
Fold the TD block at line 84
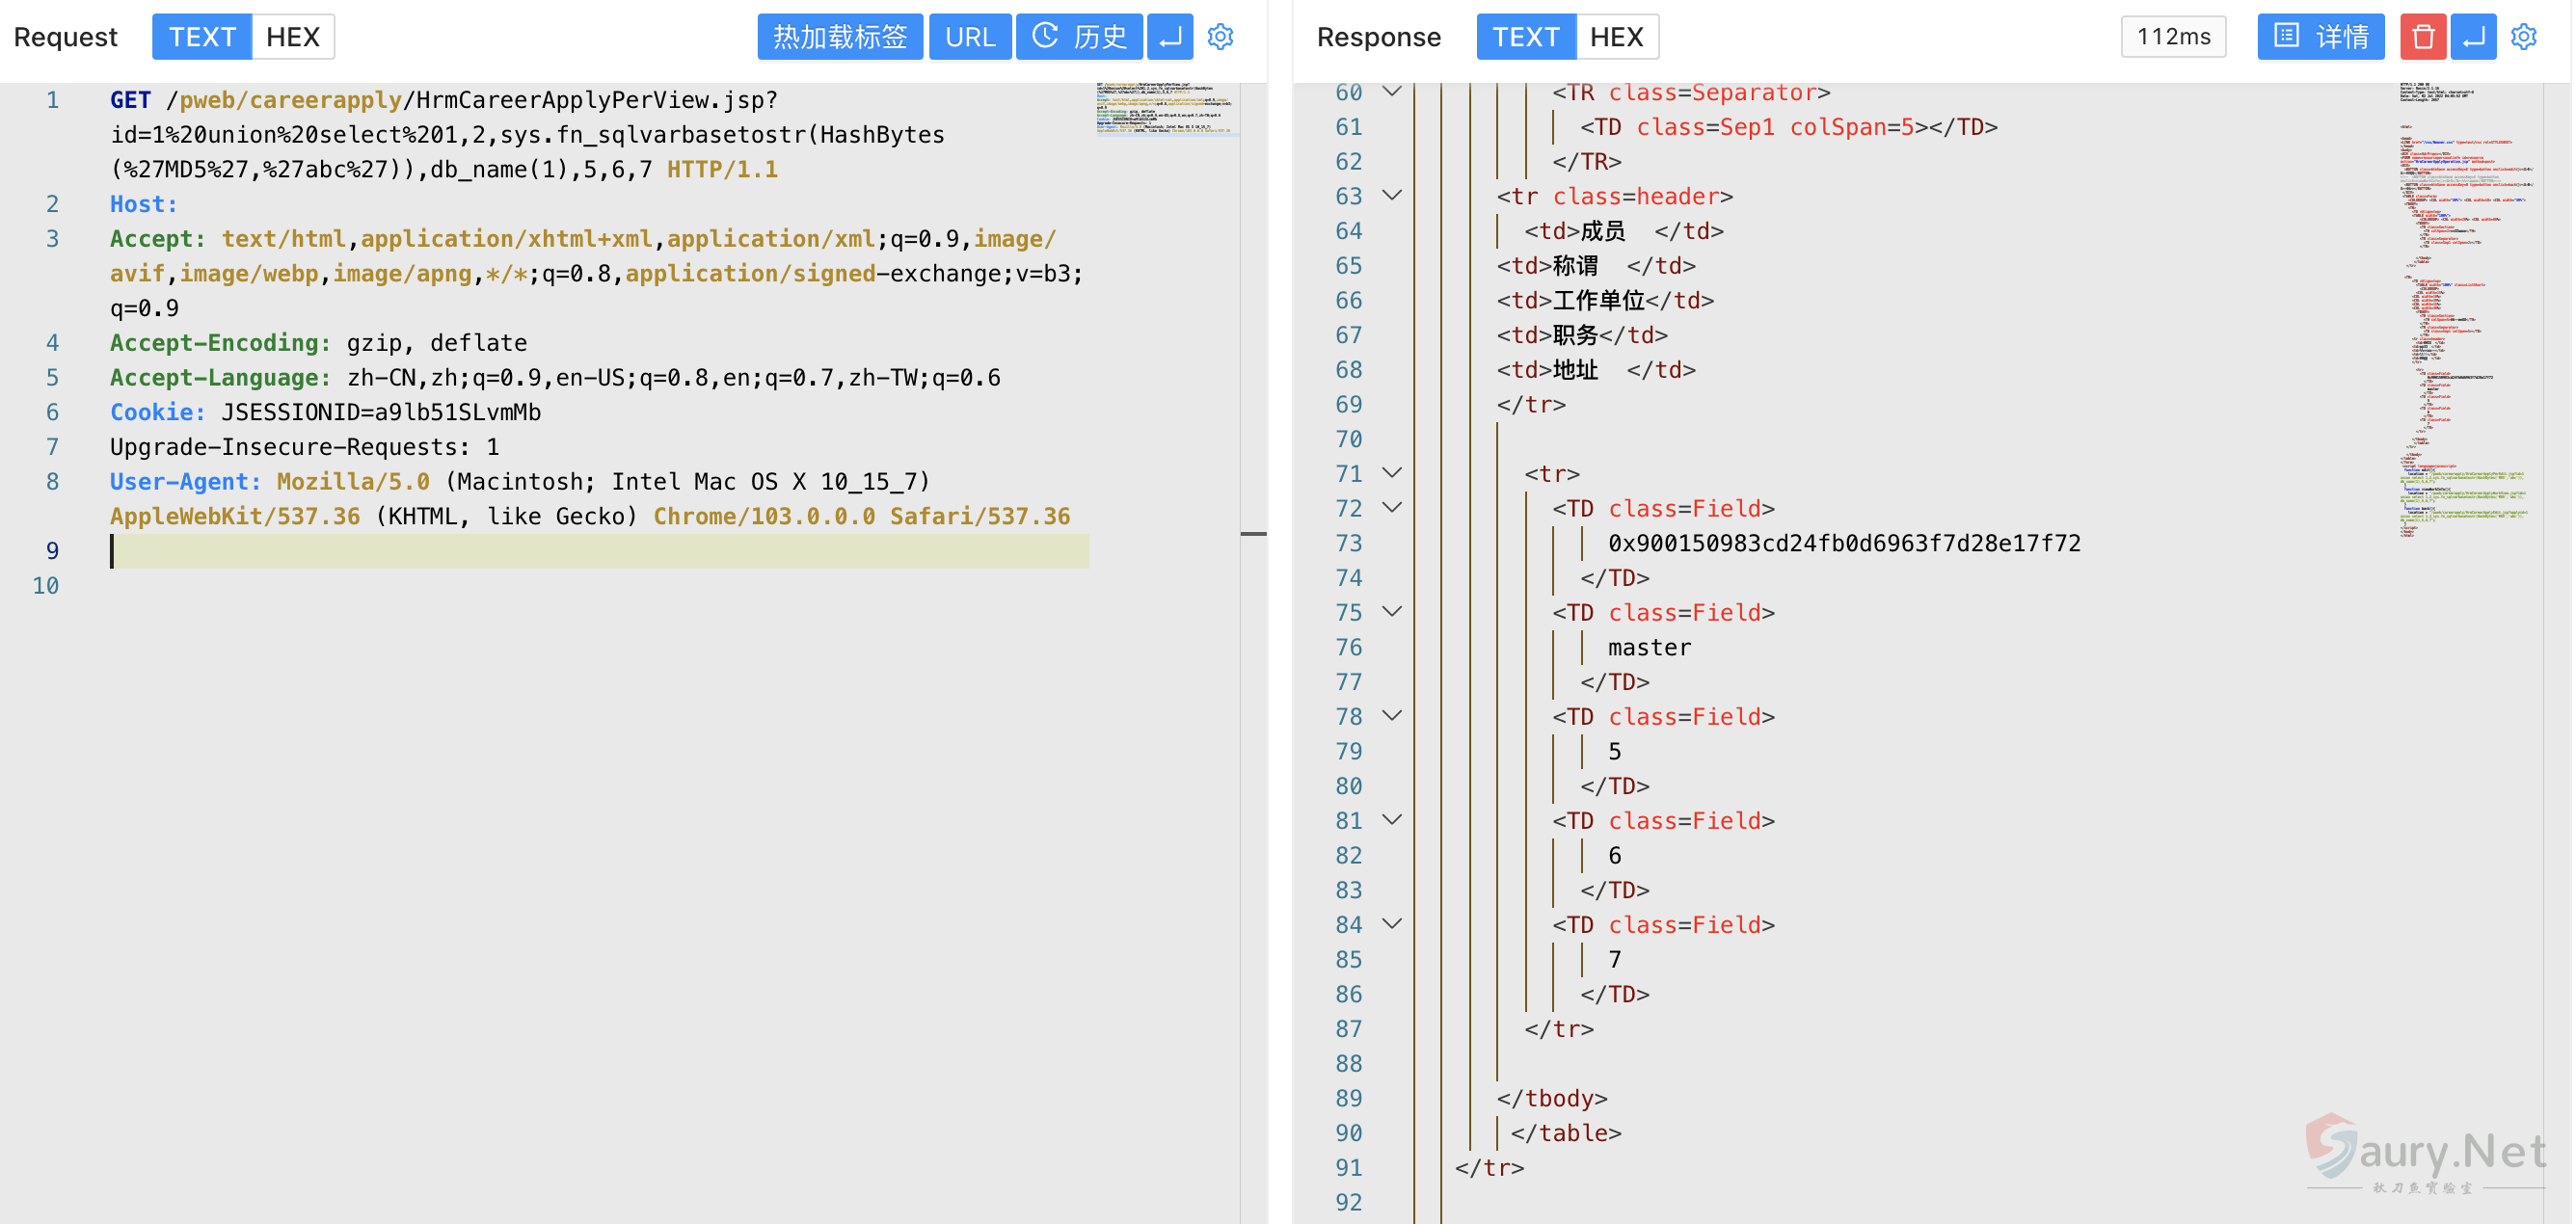[1392, 924]
